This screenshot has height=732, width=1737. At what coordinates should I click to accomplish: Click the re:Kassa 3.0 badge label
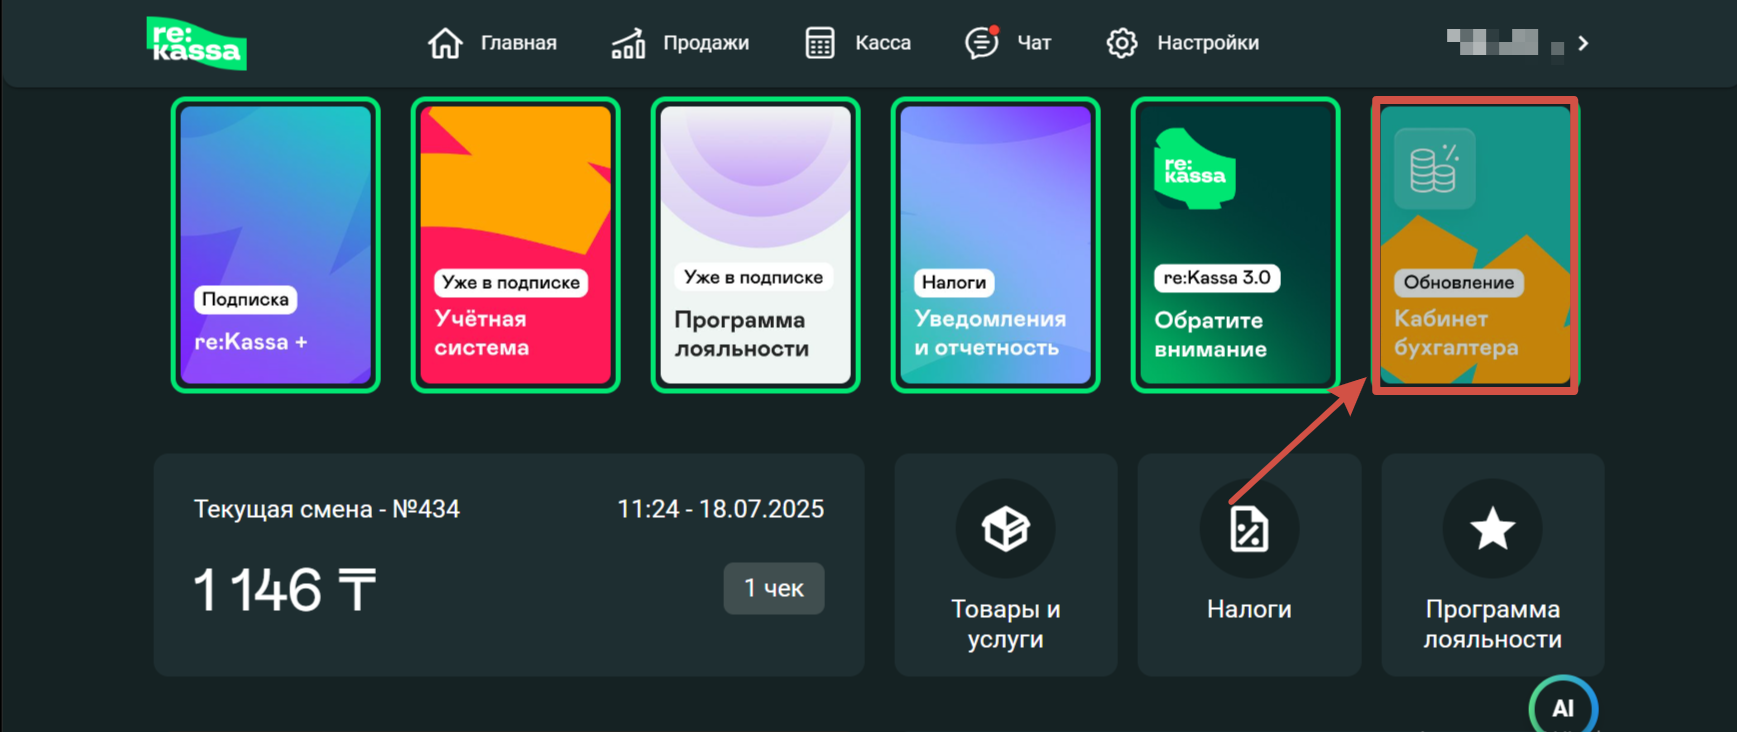pos(1217,278)
